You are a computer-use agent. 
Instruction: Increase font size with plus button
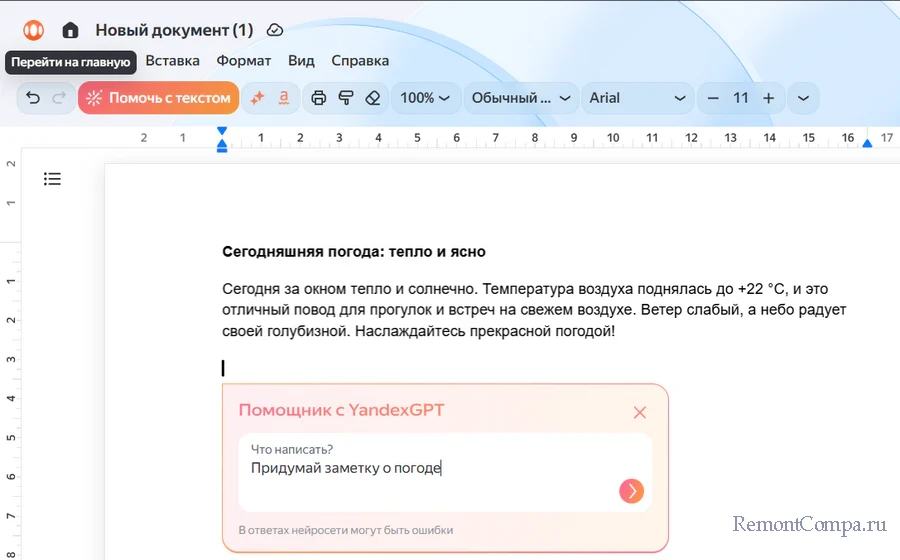(x=768, y=98)
